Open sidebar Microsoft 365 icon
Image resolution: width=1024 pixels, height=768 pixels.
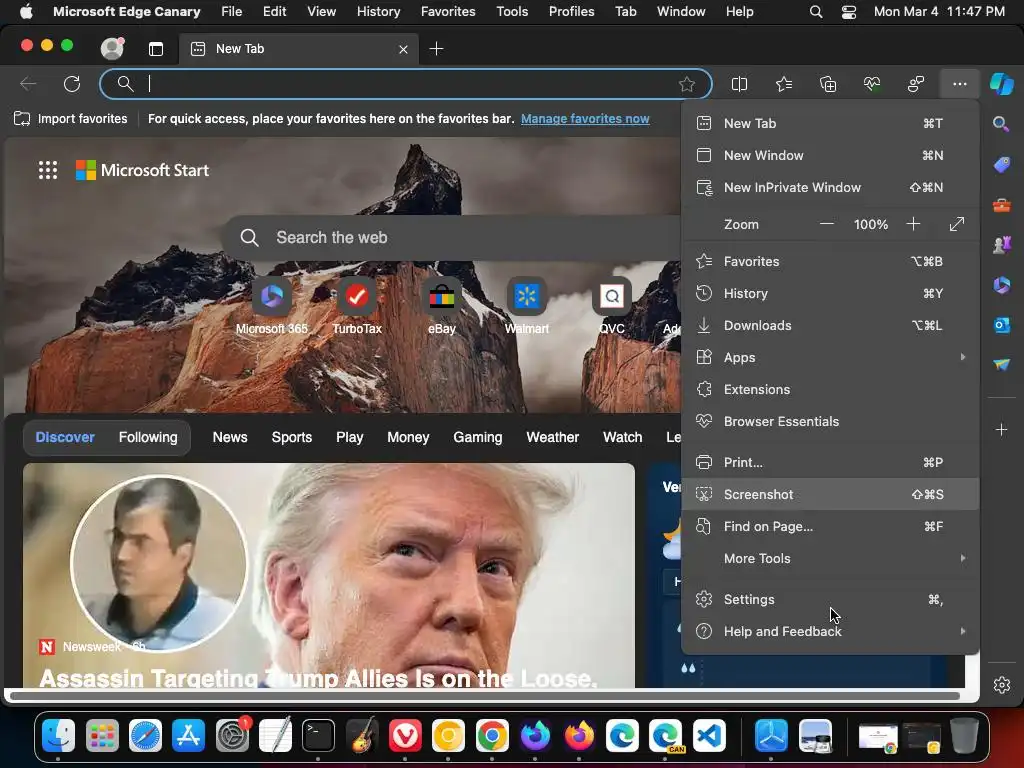1001,285
